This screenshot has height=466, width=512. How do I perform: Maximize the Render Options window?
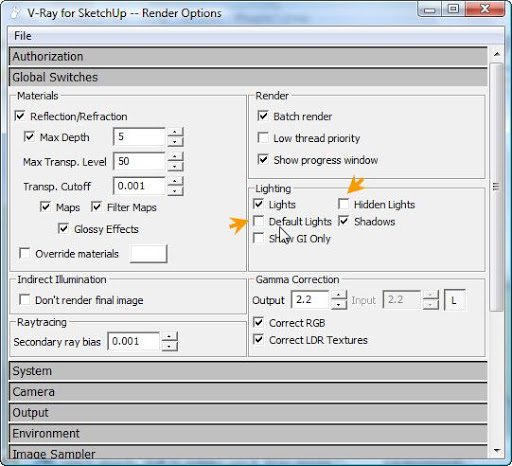pyautogui.click(x=453, y=9)
